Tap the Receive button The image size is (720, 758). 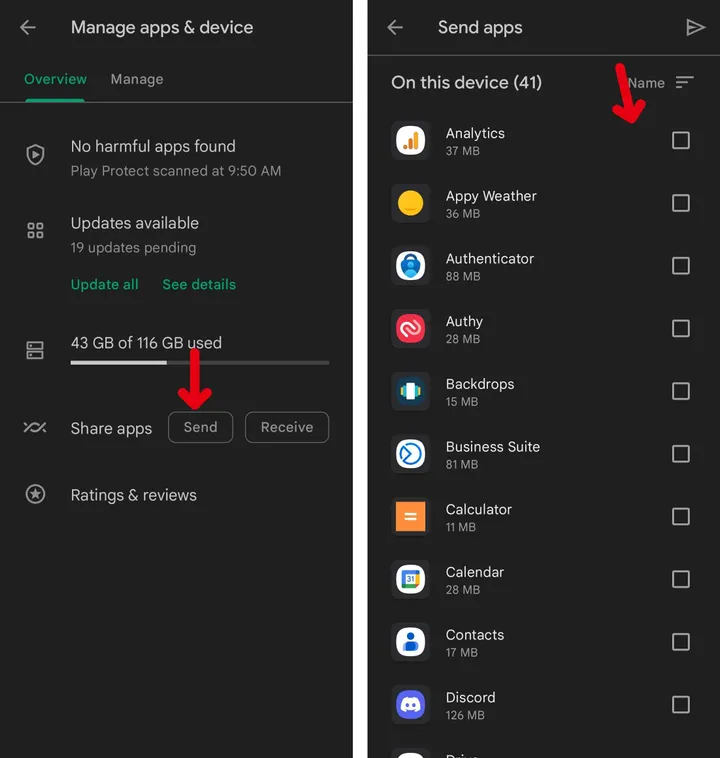pyautogui.click(x=287, y=427)
